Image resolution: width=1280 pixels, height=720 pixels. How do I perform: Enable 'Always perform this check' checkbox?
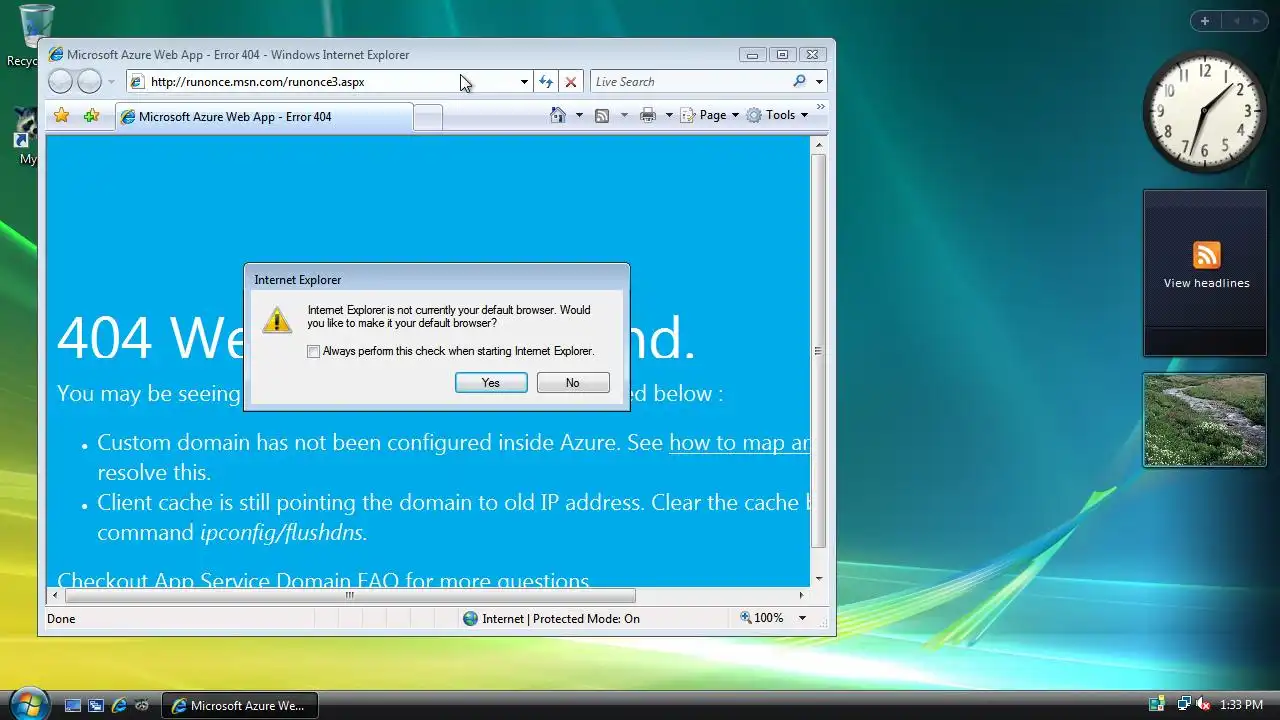click(314, 352)
